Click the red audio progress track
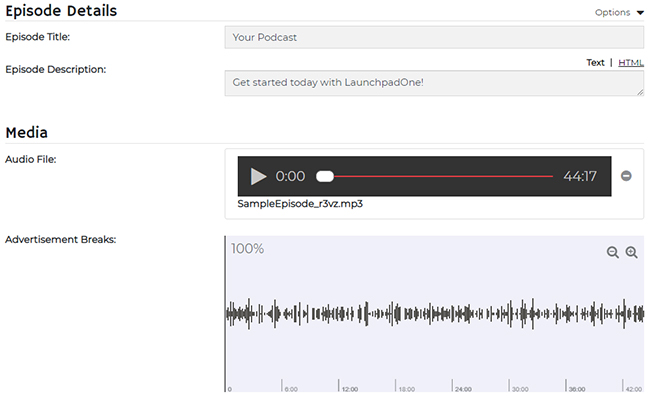Screen dimensions: 650x396 443,176
